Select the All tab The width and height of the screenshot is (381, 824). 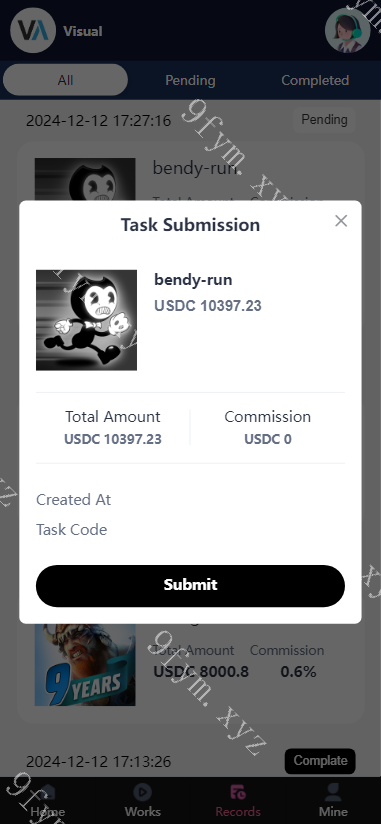[65, 80]
